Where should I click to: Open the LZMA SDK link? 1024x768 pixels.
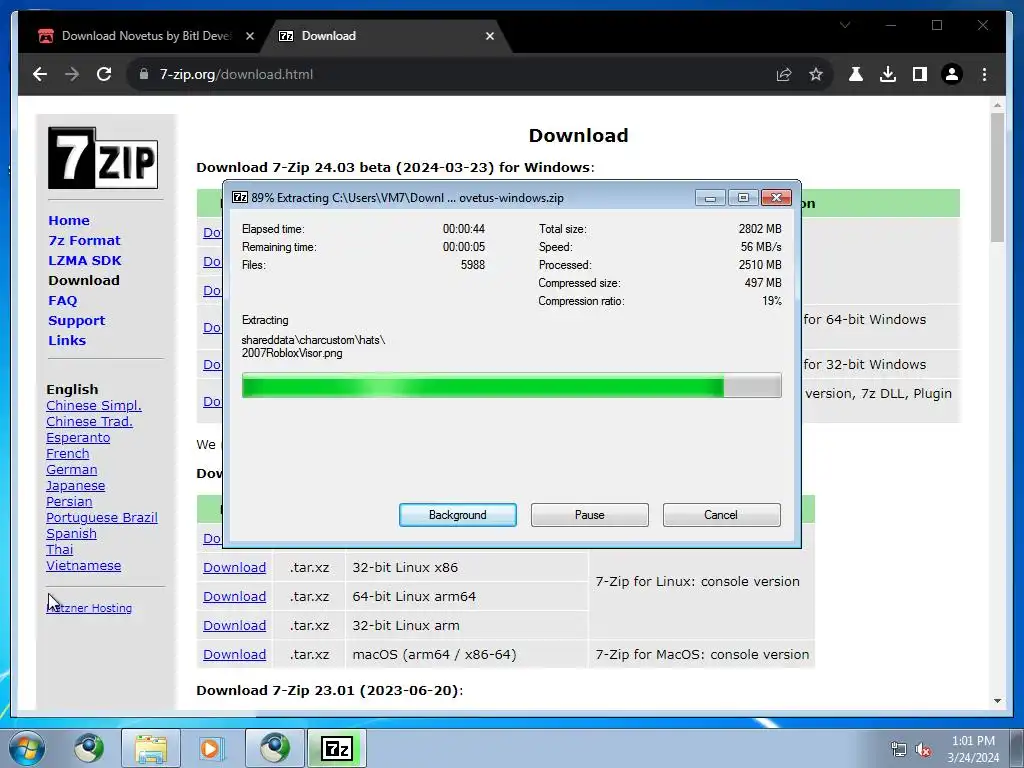(x=85, y=261)
